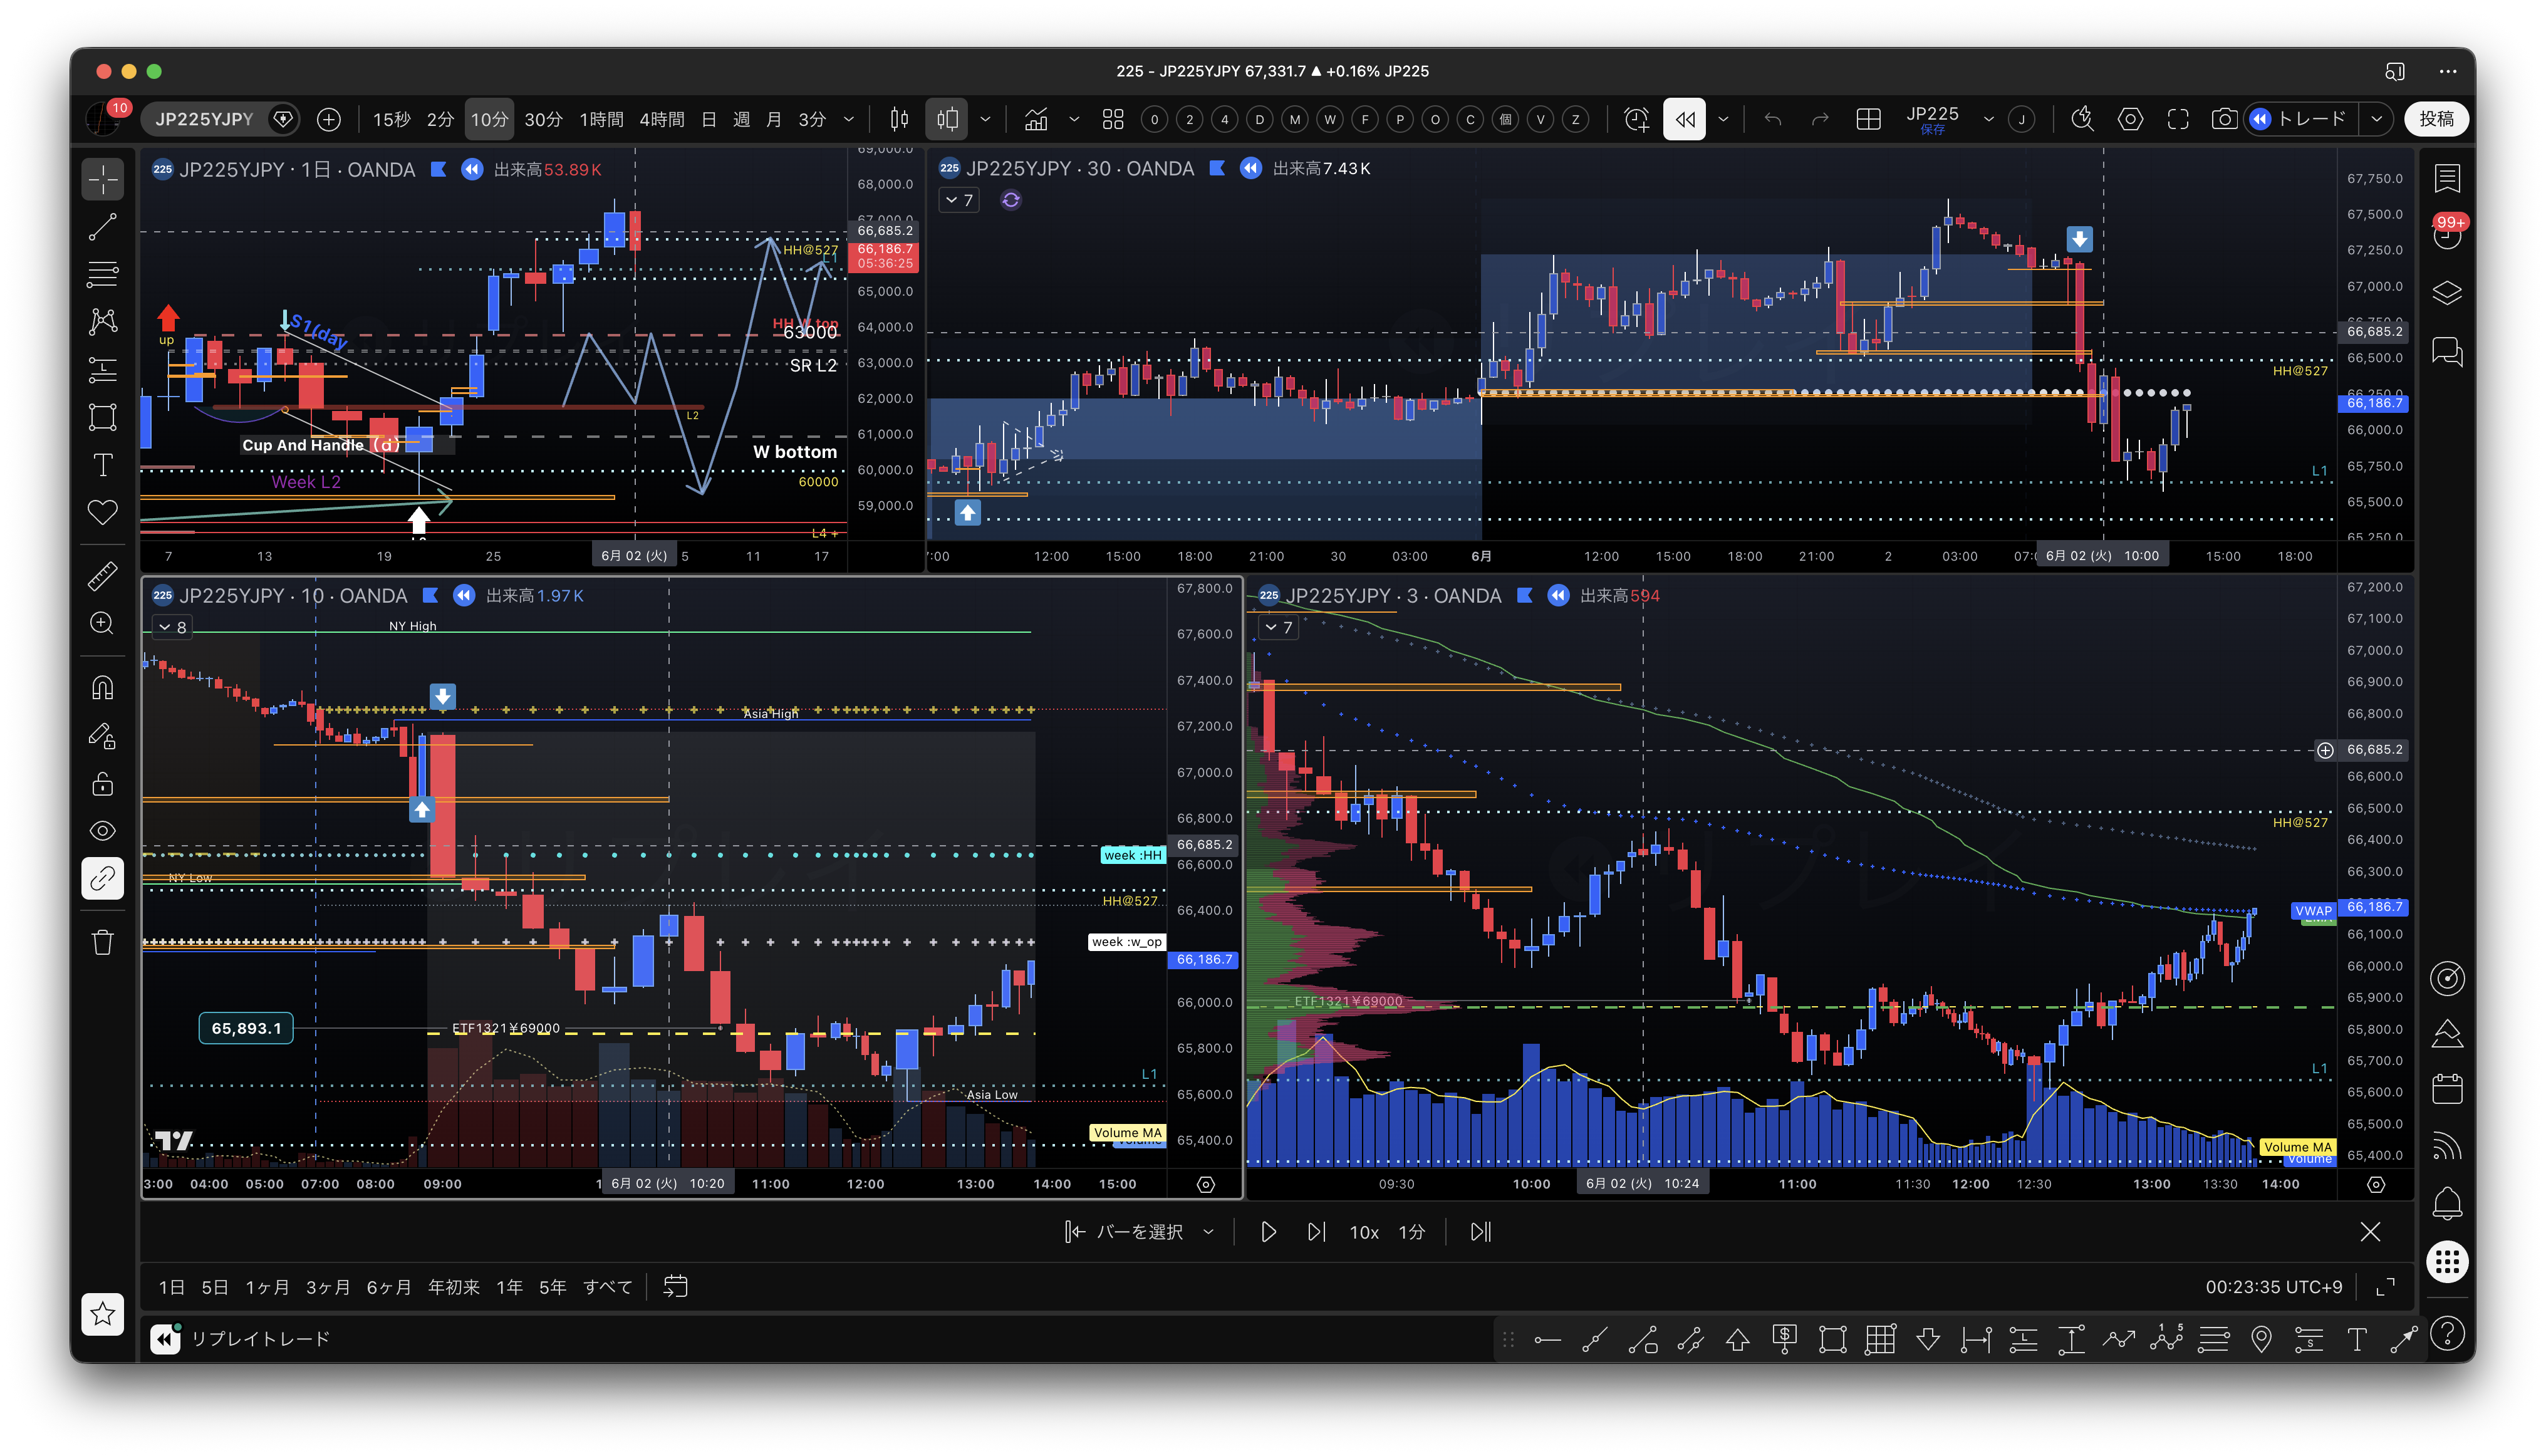This screenshot has width=2546, height=1456.
Task: Click the undo arrow
Action: click(x=1772, y=119)
